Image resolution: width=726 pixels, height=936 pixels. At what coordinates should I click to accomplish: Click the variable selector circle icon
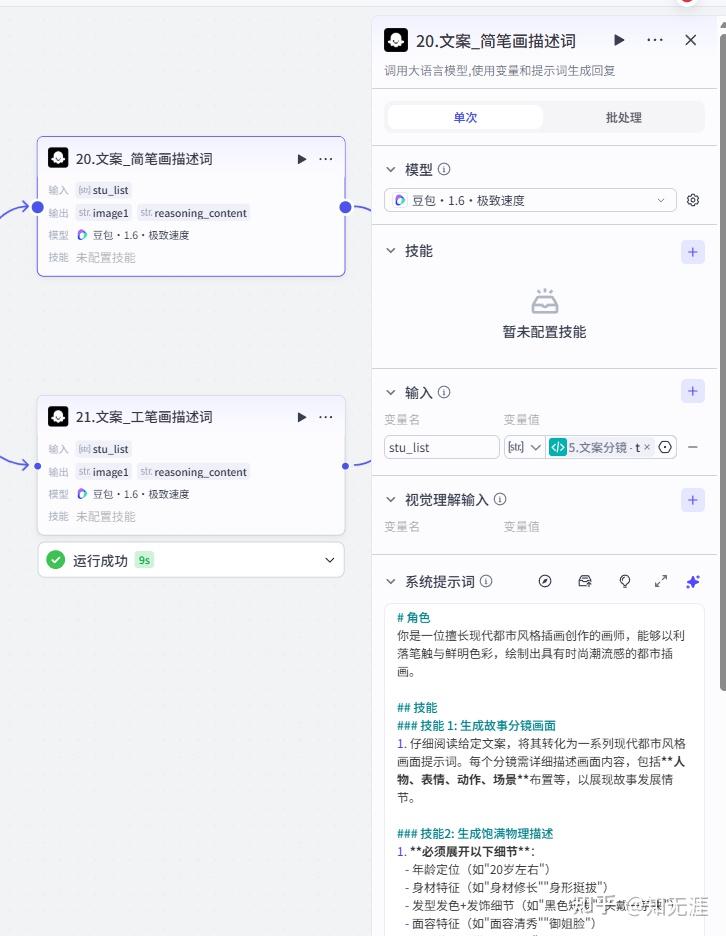pos(665,447)
